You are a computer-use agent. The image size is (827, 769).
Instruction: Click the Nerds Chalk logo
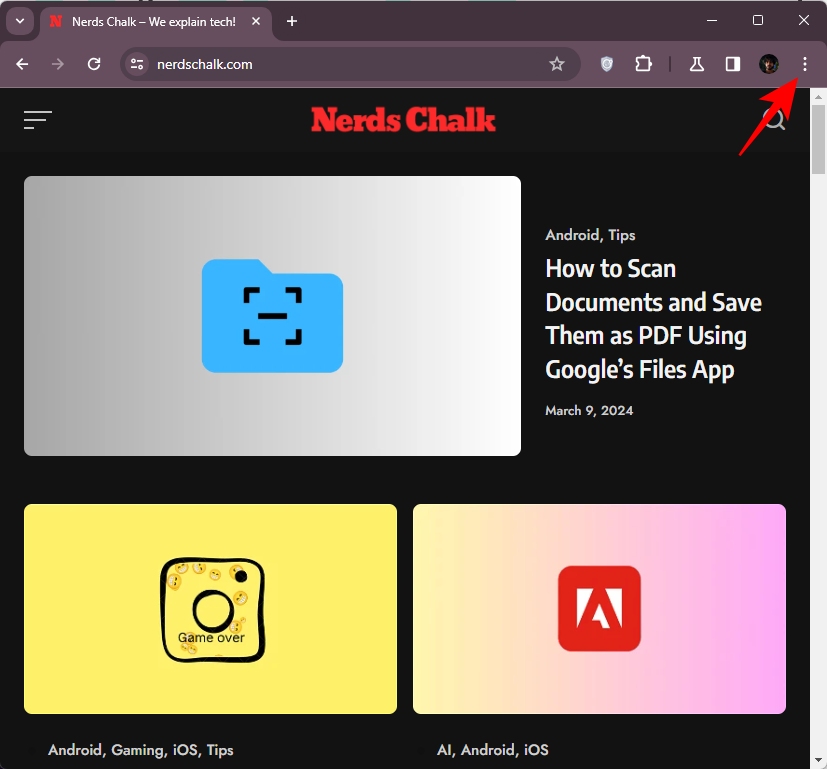(x=403, y=120)
